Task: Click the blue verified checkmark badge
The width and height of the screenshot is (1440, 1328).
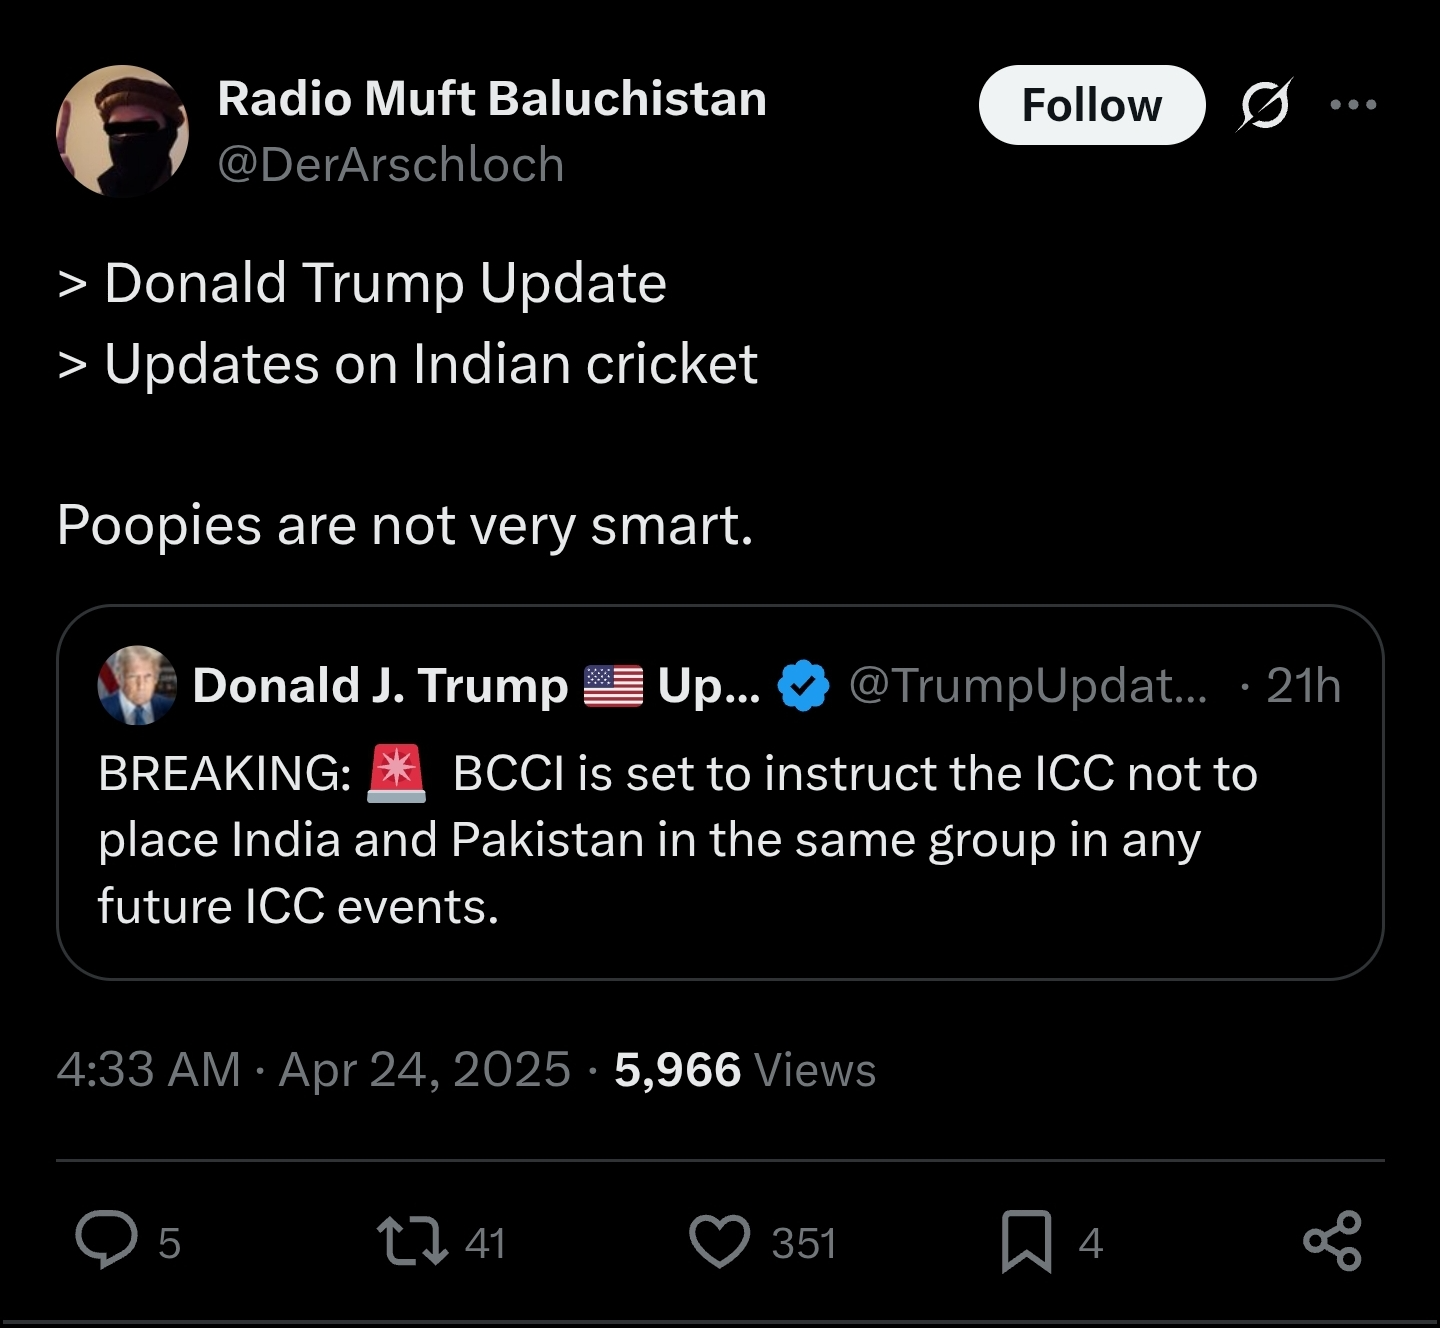Action: [x=803, y=686]
